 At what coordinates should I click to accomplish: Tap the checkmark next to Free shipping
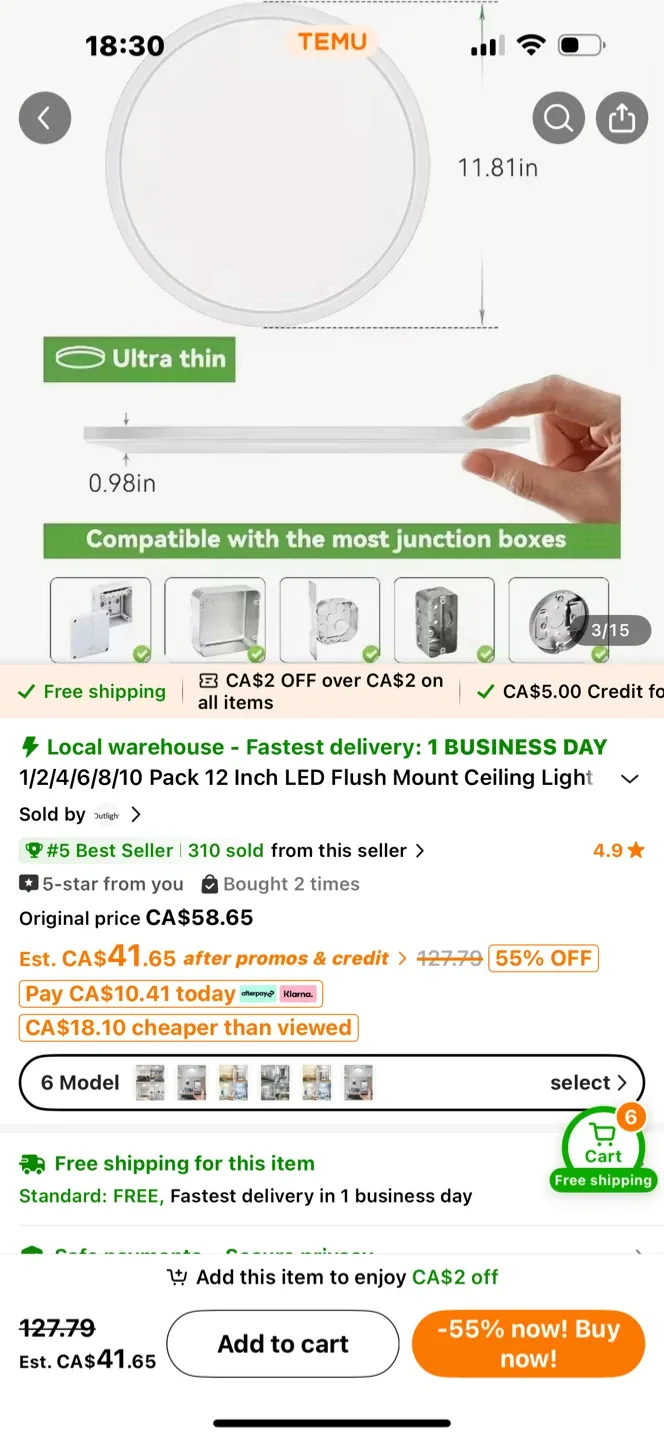[29, 691]
